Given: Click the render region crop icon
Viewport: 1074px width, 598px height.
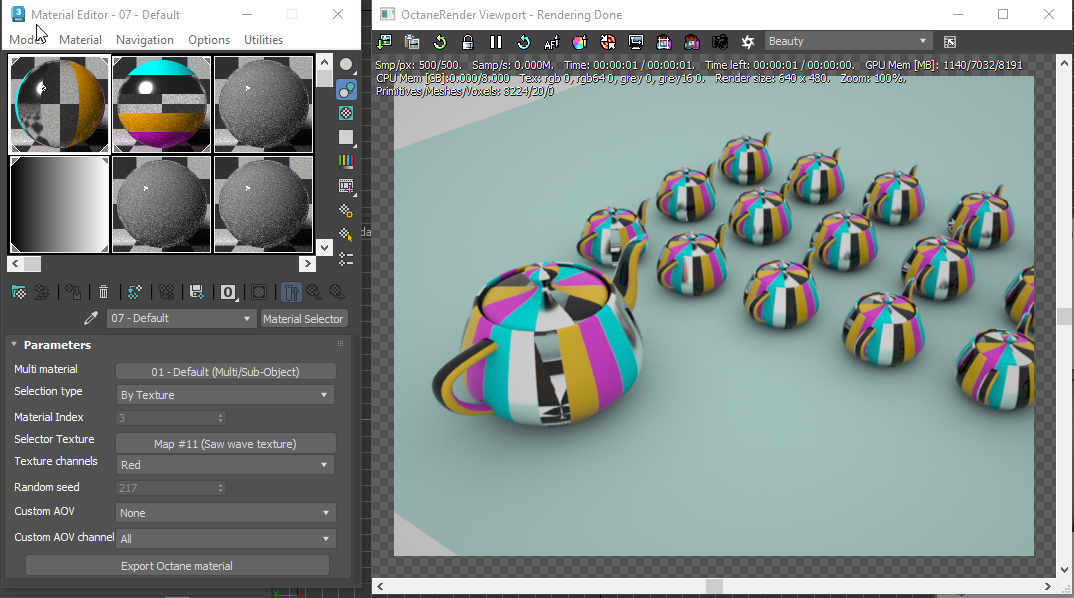Looking at the screenshot, I should (664, 42).
